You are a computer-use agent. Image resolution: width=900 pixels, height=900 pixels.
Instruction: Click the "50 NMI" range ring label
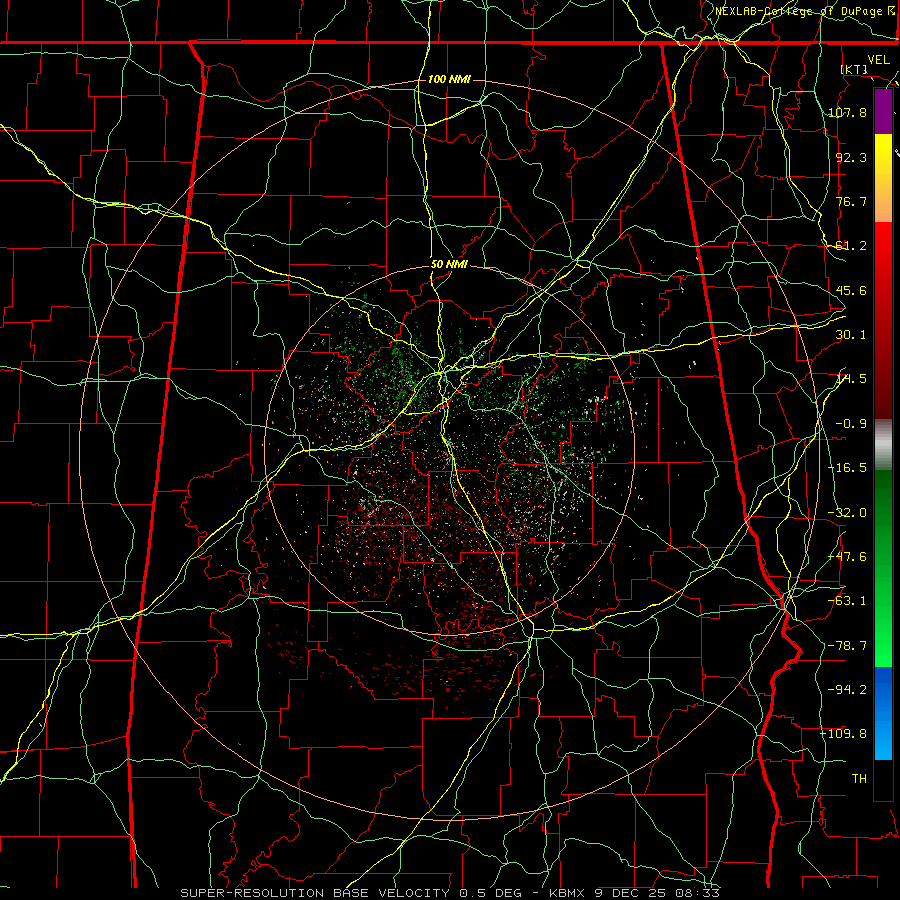(x=449, y=265)
